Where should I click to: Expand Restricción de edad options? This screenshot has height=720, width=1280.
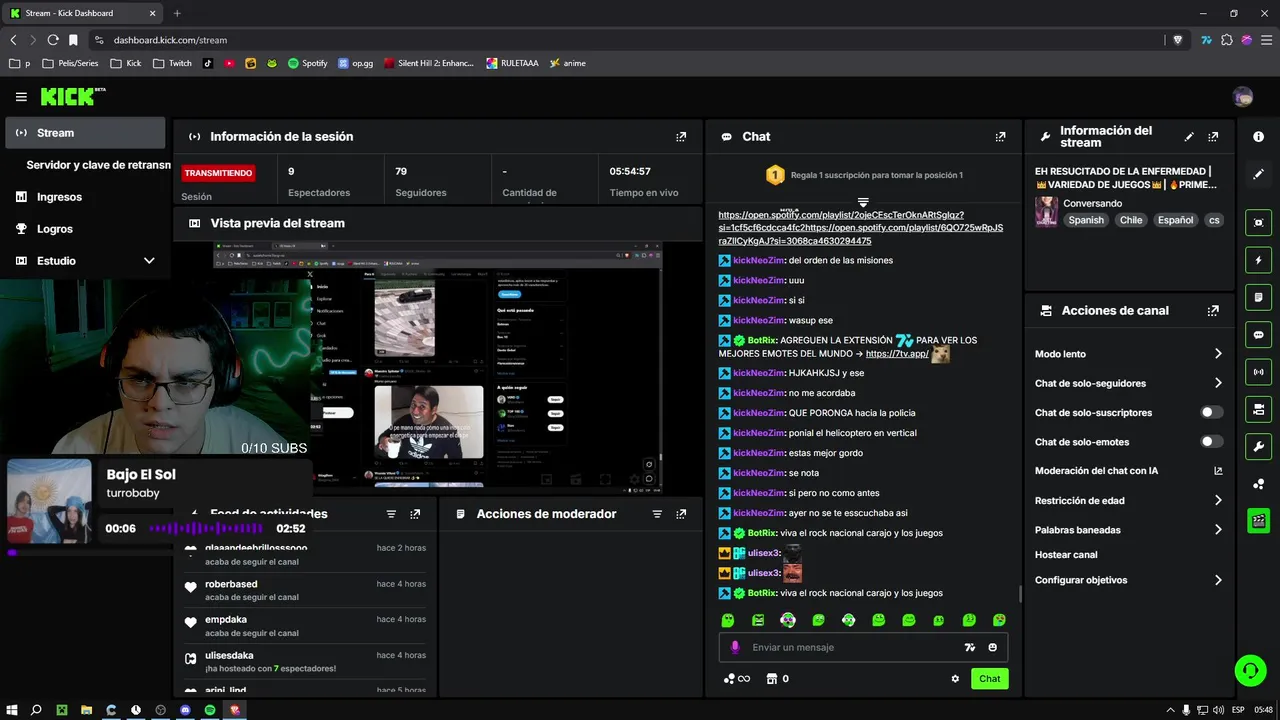pyautogui.click(x=1218, y=500)
